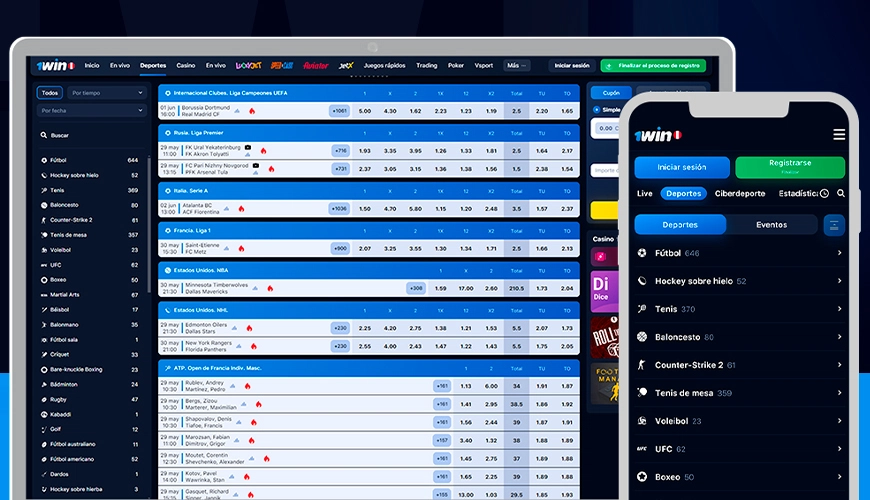Screen dimensions: 870x500
Task: Open the Casino tab in laptop navigation
Action: [x=186, y=65]
